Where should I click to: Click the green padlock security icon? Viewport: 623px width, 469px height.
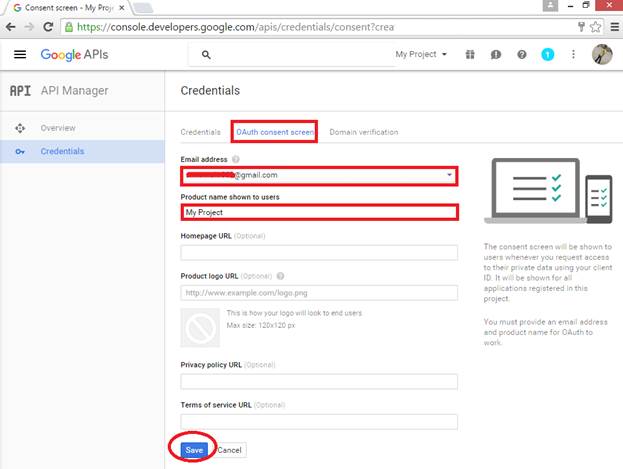pos(69,27)
